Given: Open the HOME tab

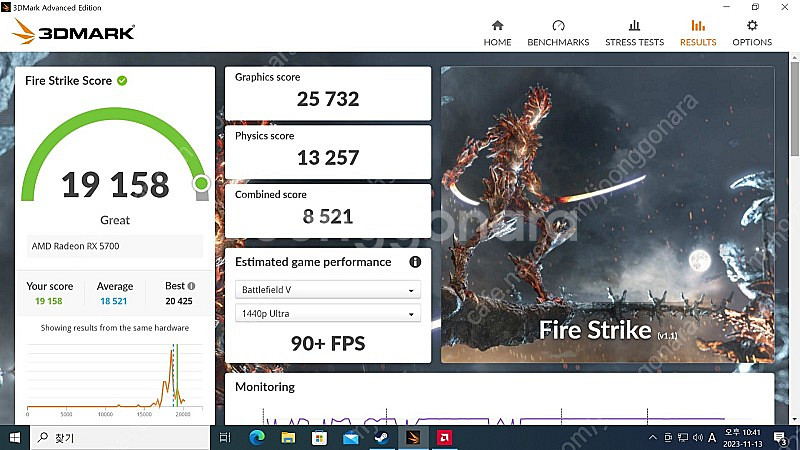Looking at the screenshot, I should point(497,33).
